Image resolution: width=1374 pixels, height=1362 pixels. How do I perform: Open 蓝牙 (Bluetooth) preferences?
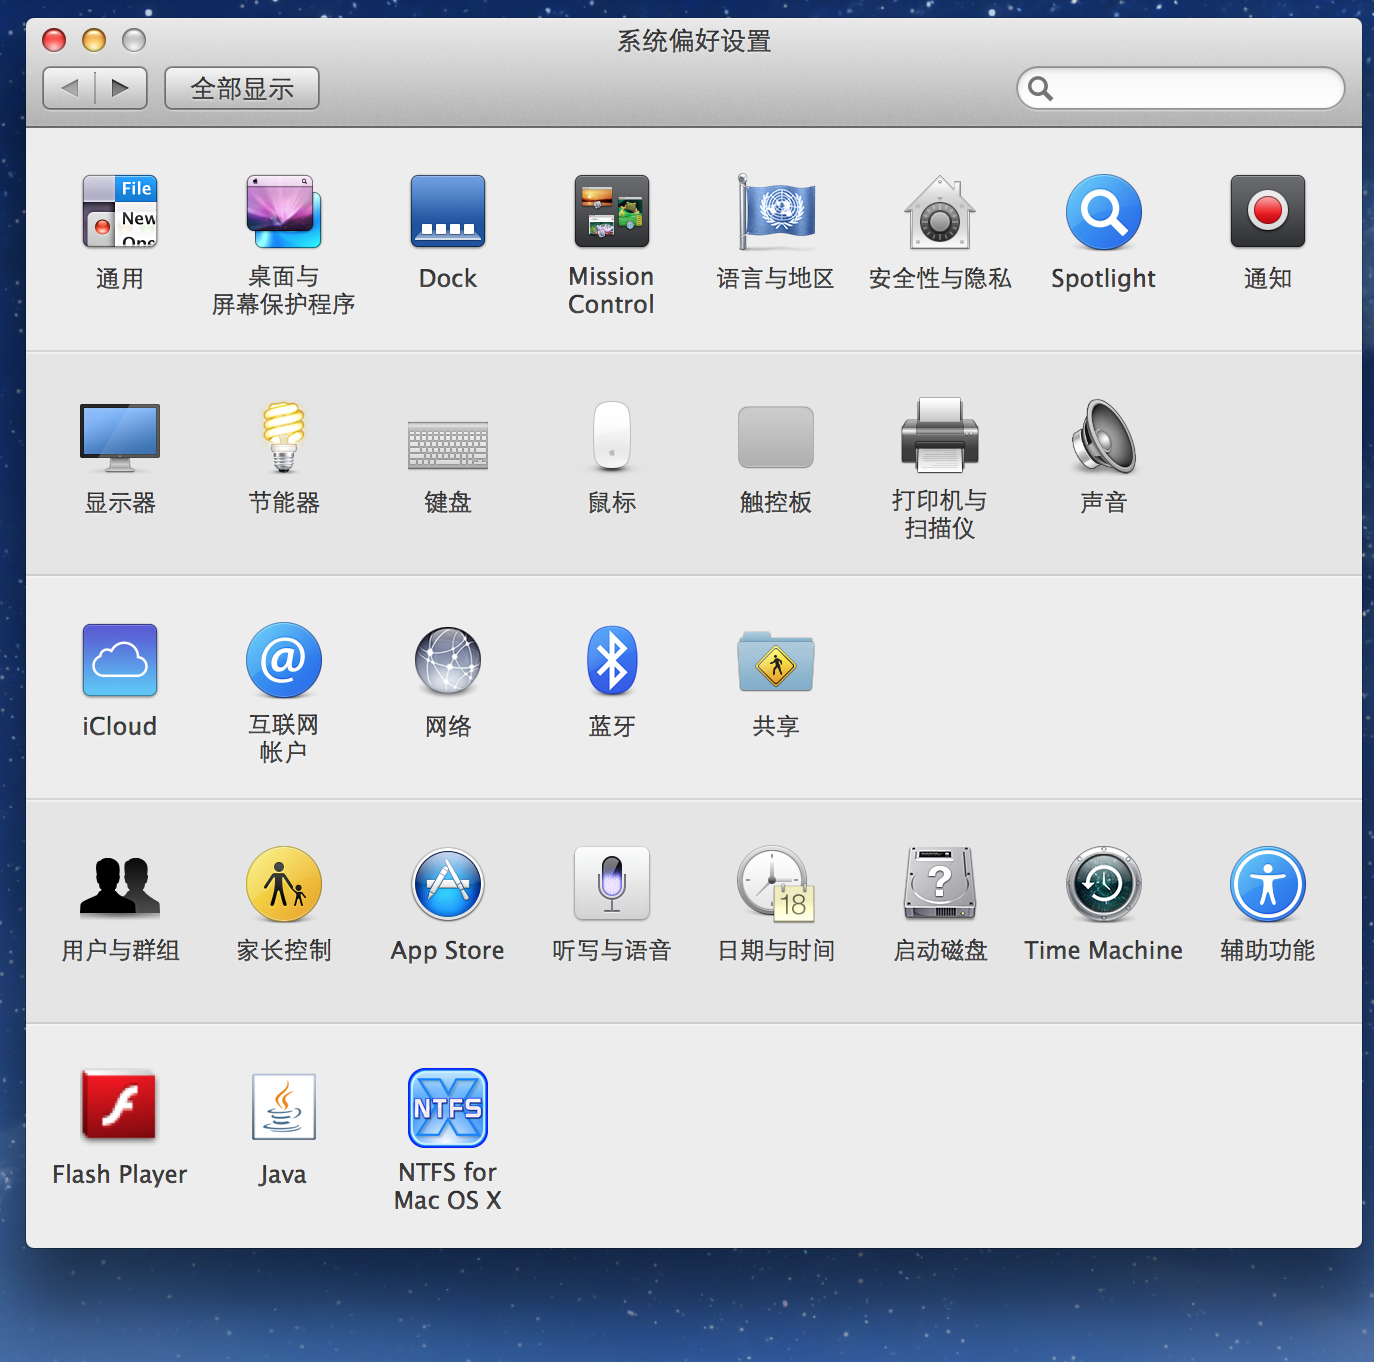click(611, 660)
